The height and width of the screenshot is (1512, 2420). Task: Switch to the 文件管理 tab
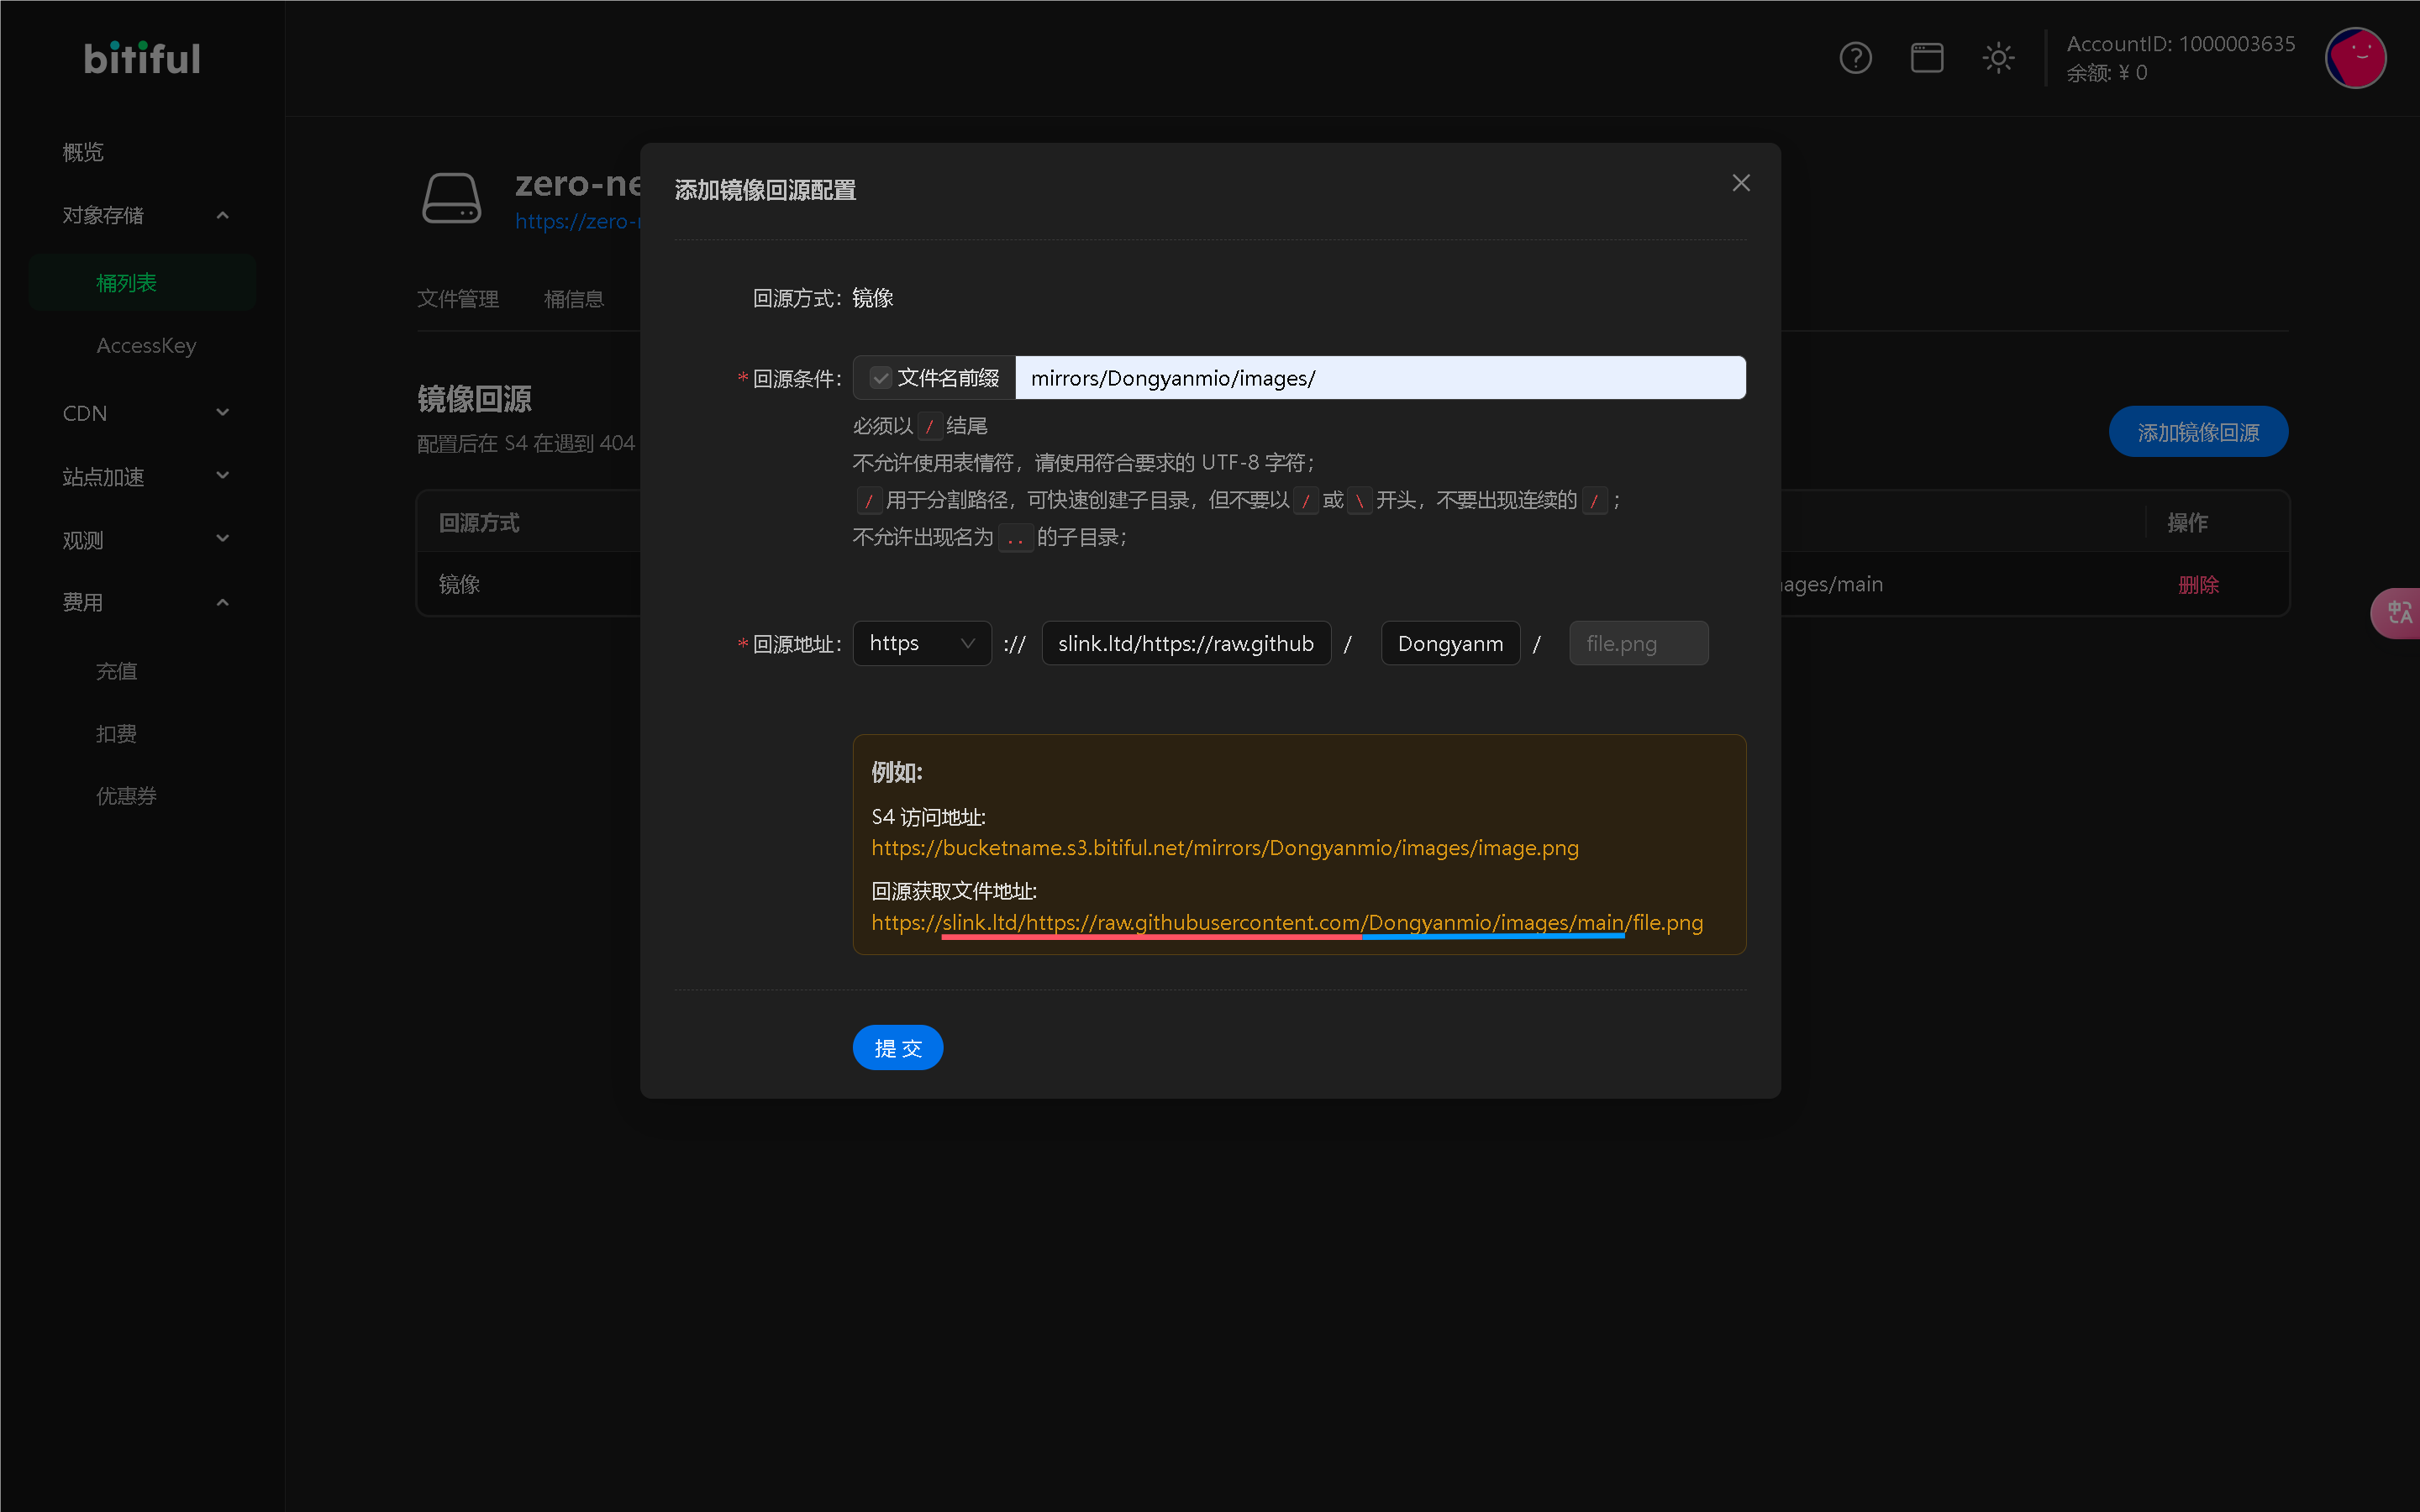[x=458, y=299]
